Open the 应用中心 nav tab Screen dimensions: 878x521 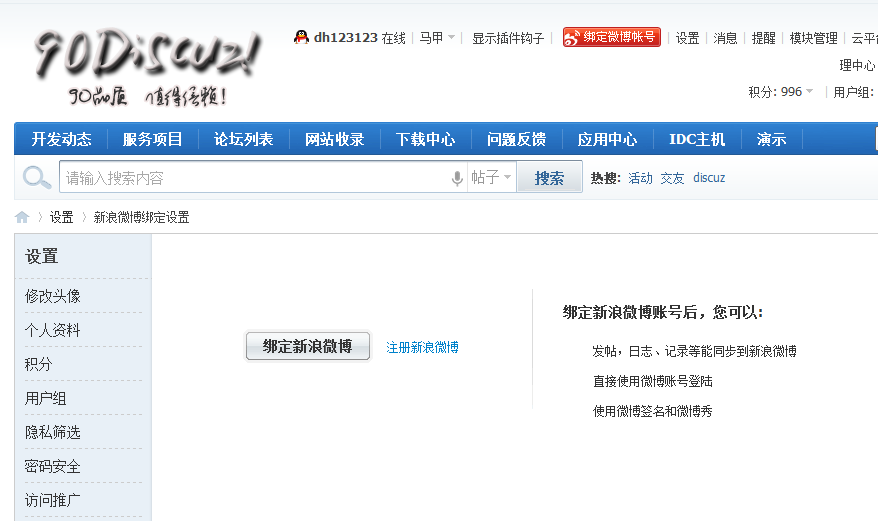pyautogui.click(x=608, y=139)
